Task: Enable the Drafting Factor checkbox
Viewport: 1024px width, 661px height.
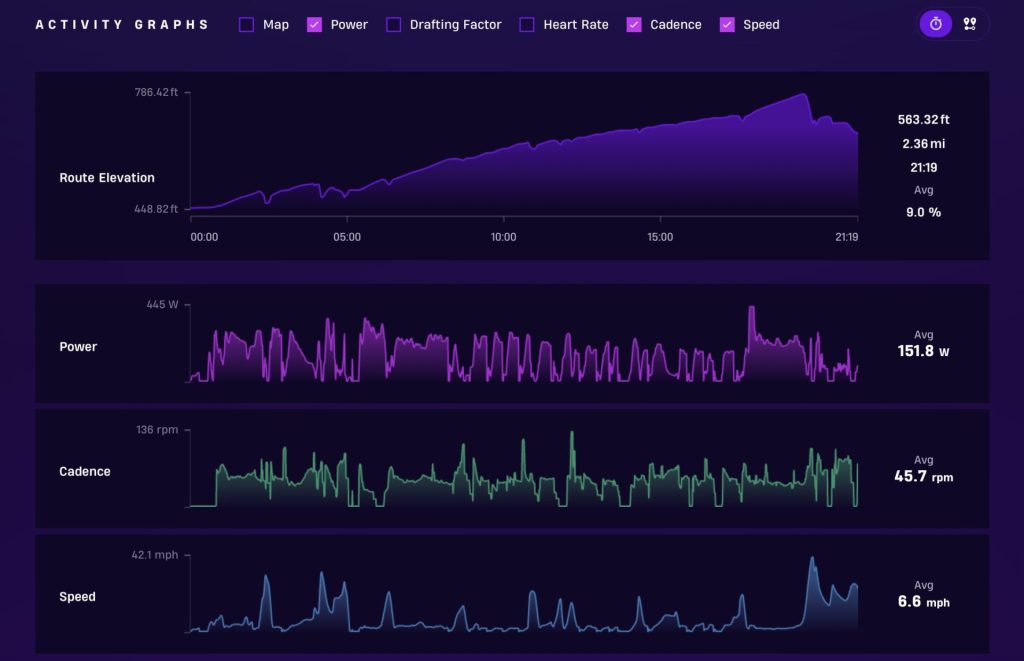Action: (393, 25)
